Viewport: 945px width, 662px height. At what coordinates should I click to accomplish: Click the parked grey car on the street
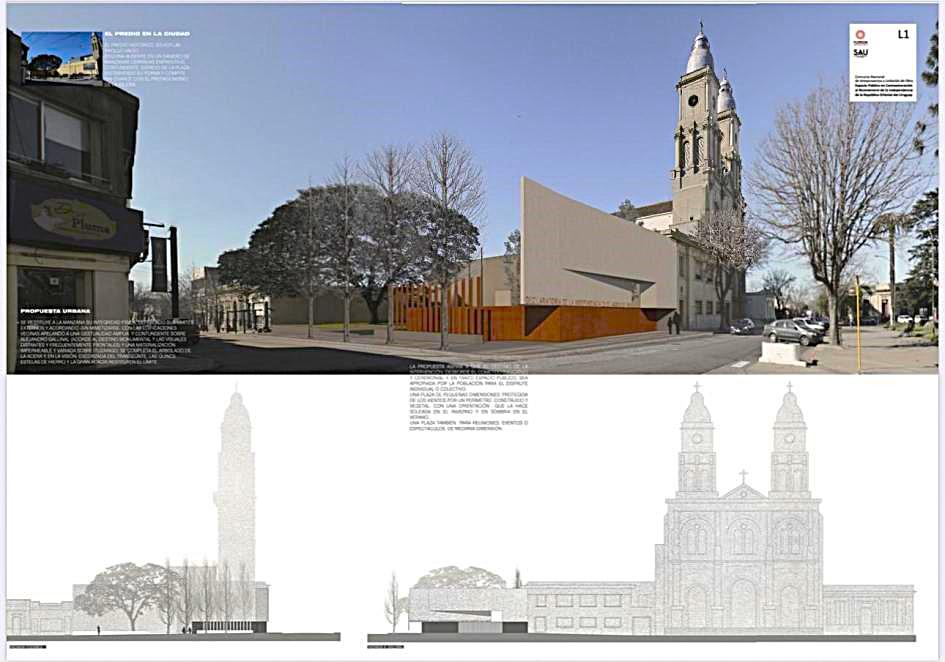pos(790,331)
